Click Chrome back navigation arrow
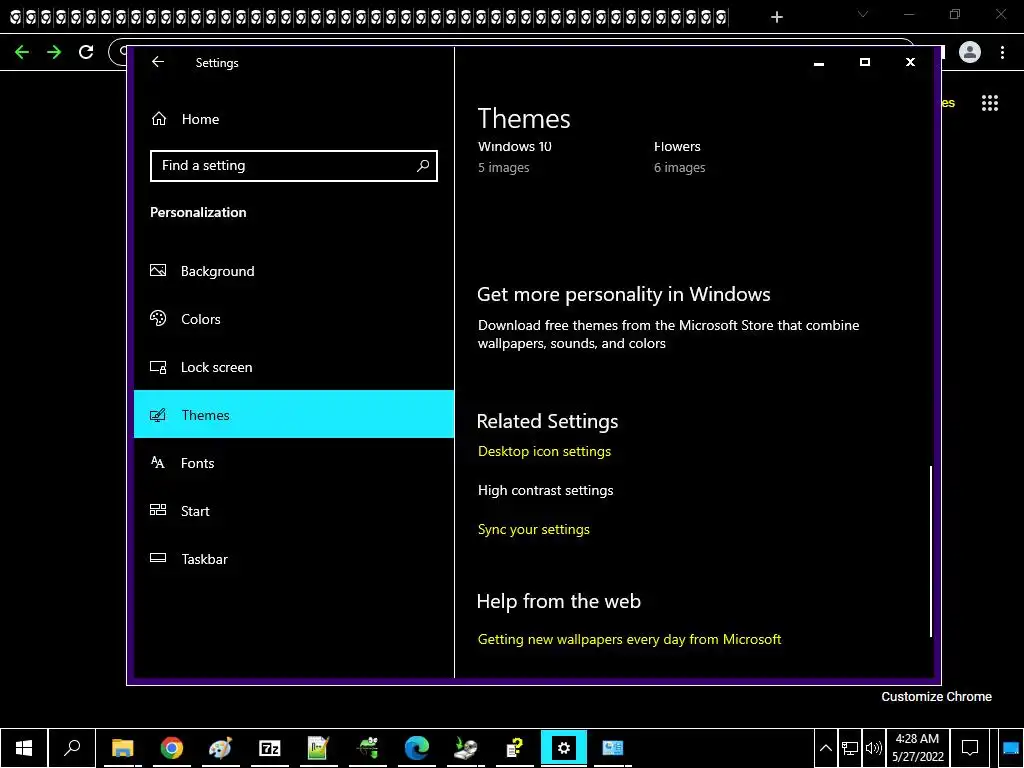 click(22, 52)
